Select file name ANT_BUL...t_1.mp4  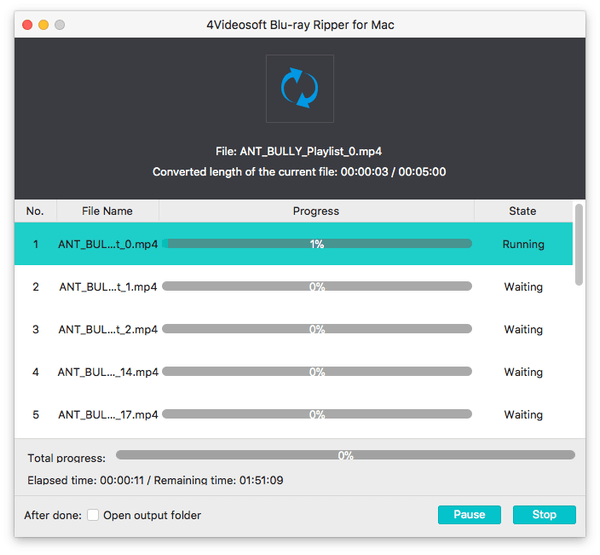(x=108, y=287)
